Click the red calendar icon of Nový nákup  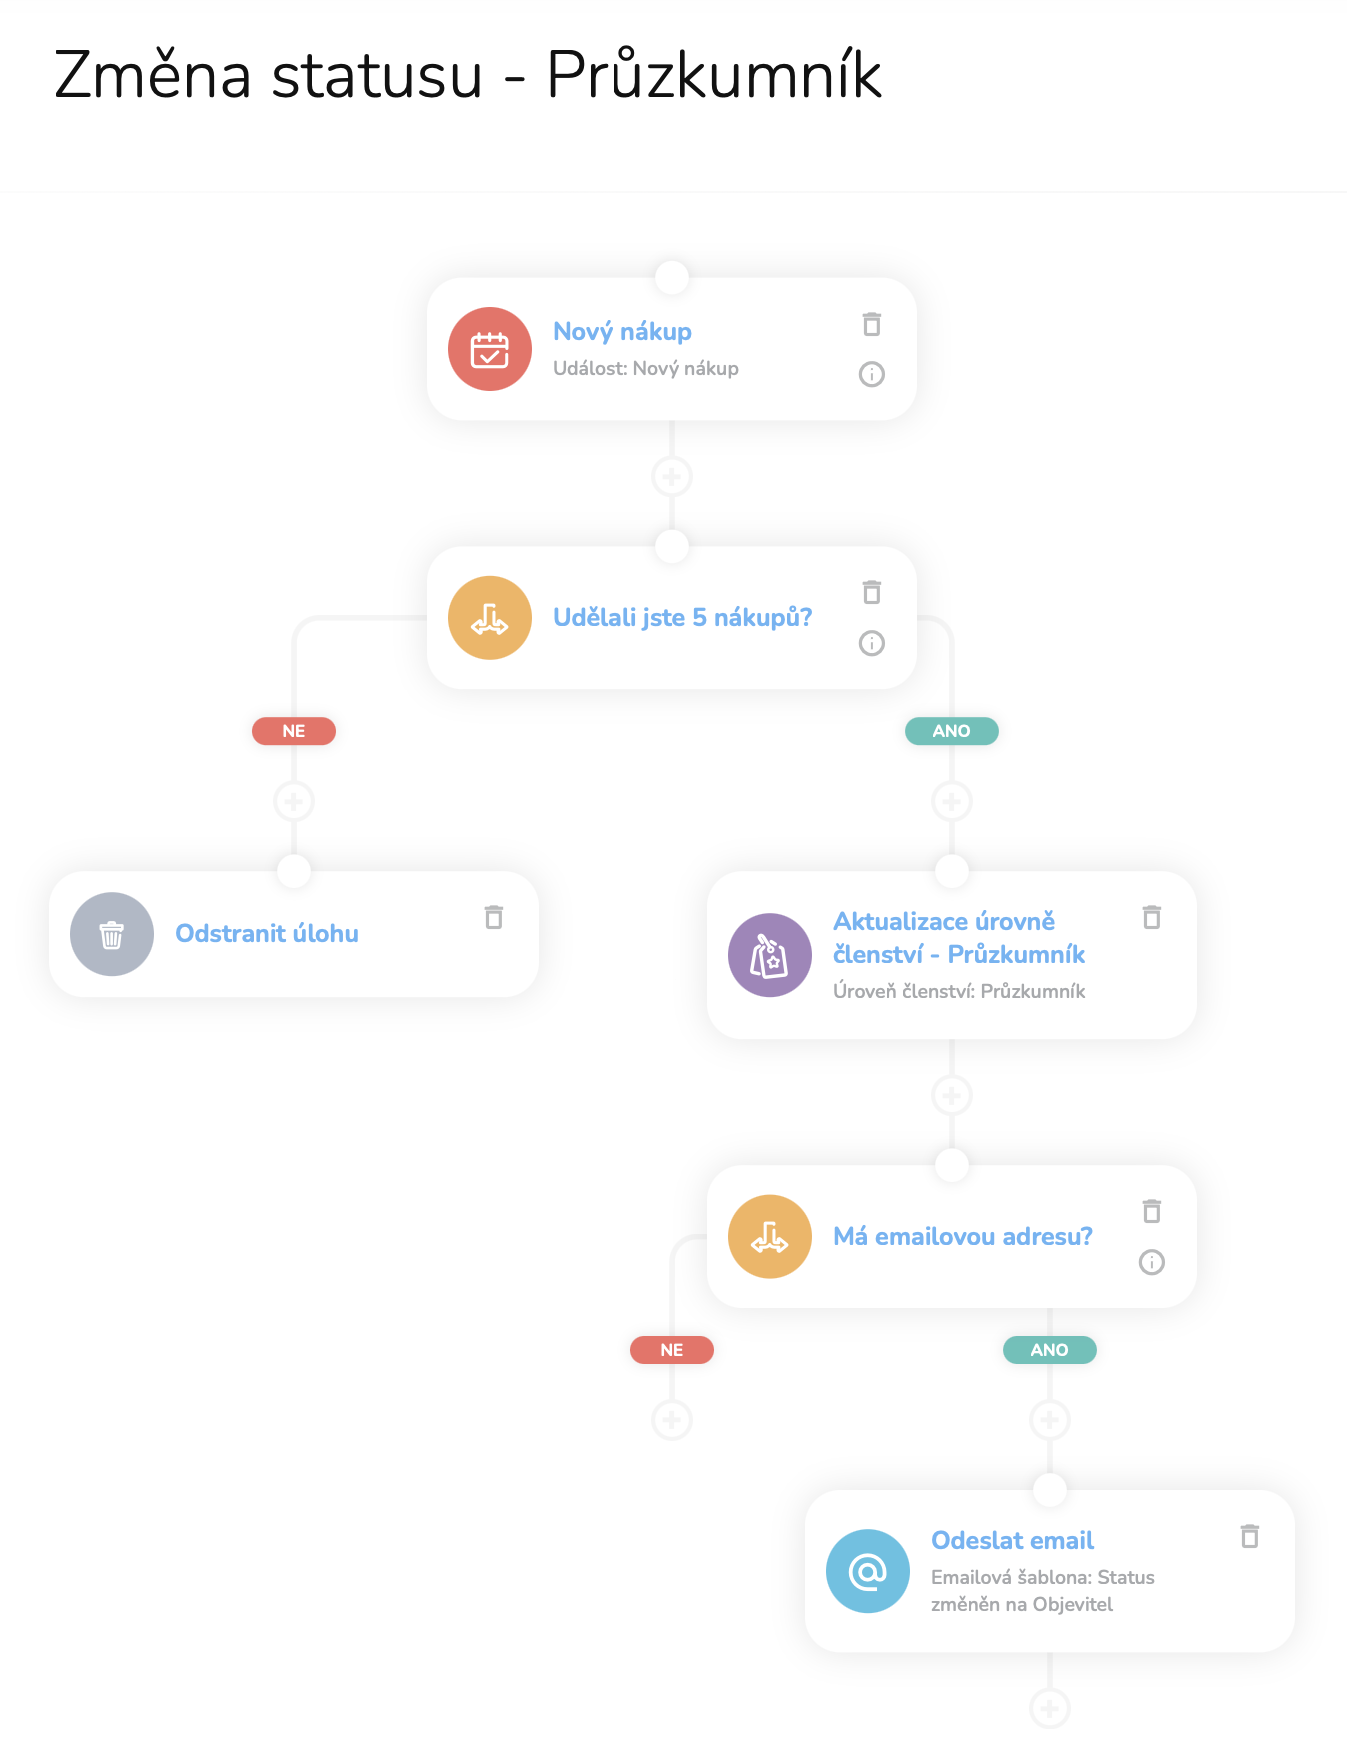point(490,349)
